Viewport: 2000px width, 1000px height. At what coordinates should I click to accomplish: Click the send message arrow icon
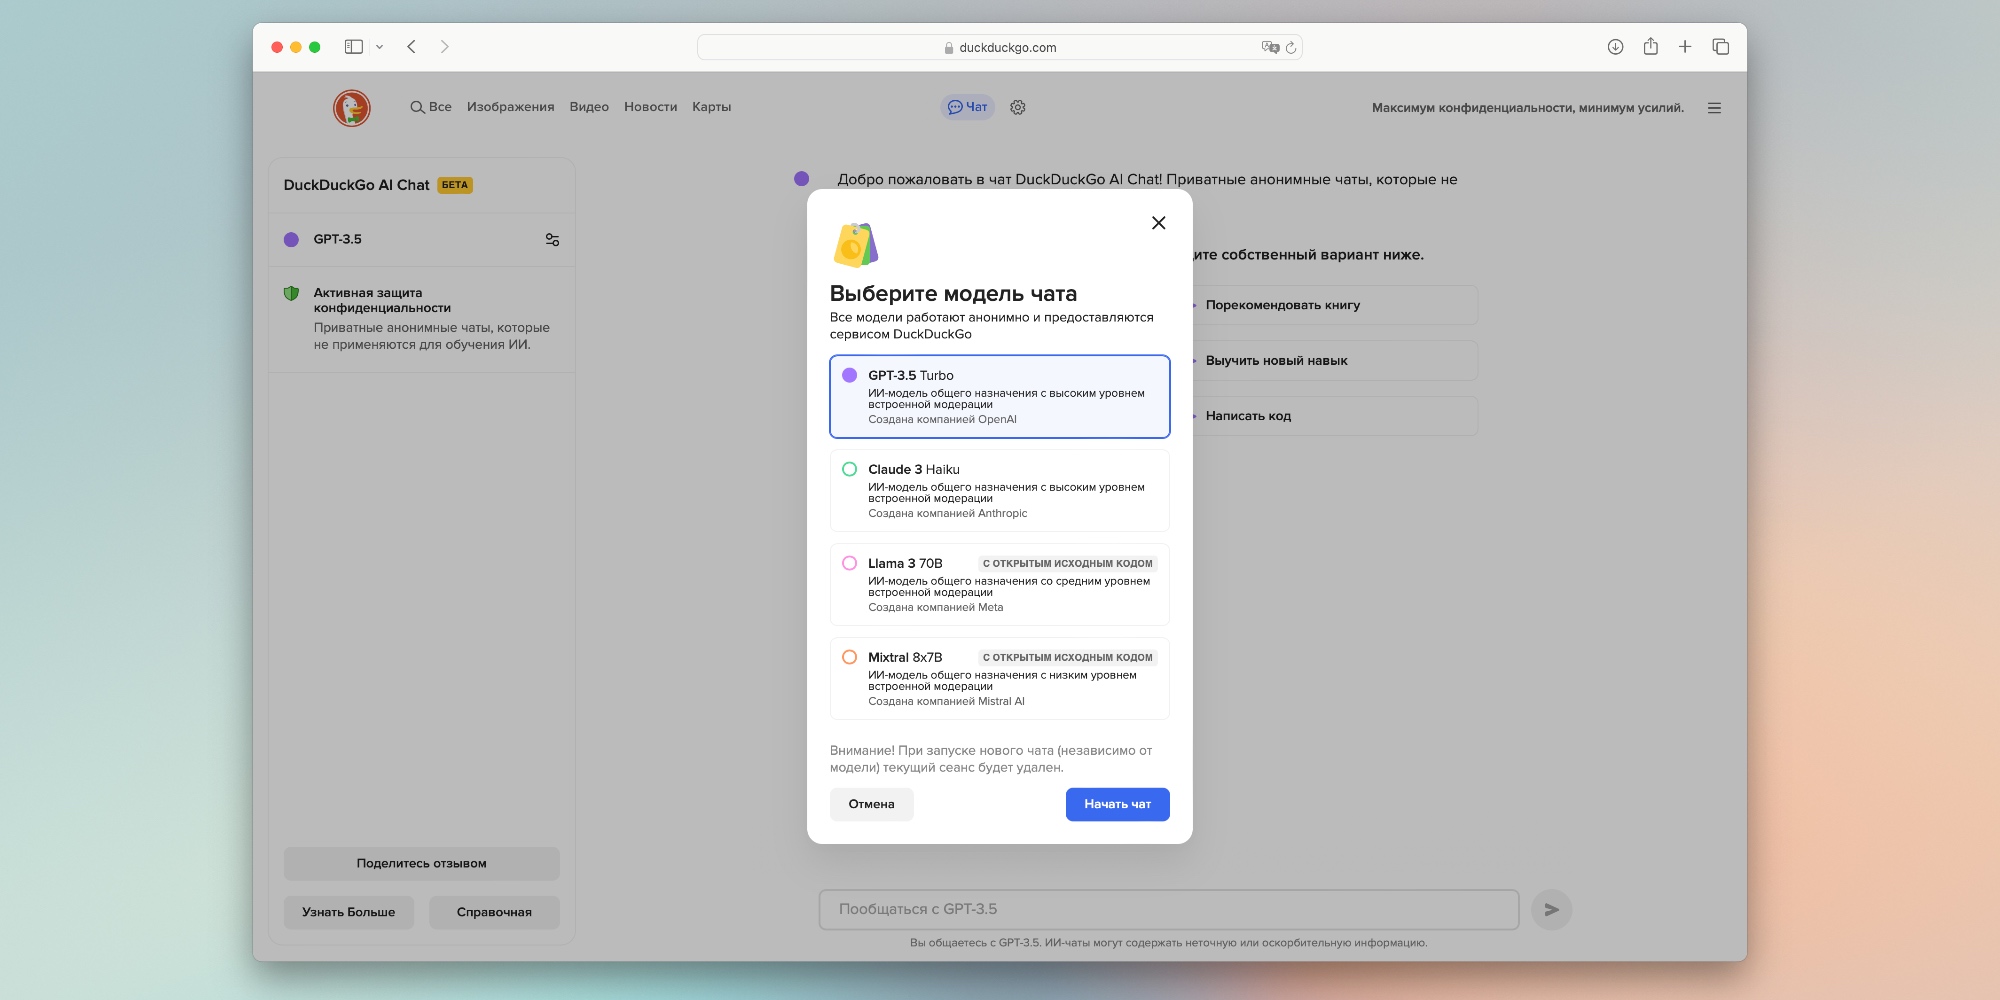pos(1552,909)
